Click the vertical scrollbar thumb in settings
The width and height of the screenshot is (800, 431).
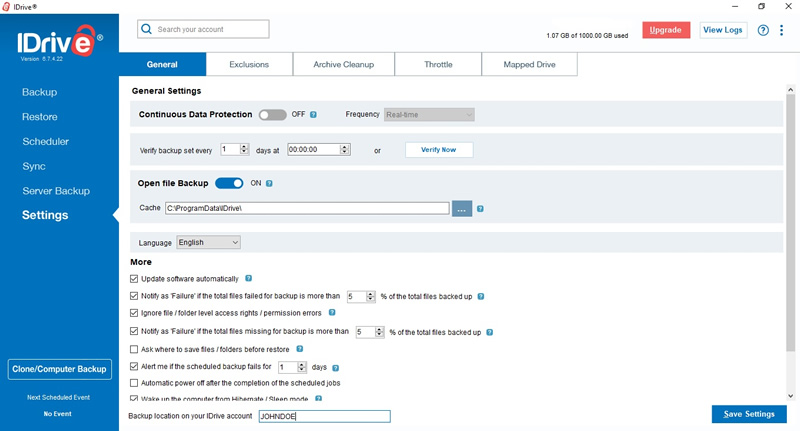click(x=790, y=222)
